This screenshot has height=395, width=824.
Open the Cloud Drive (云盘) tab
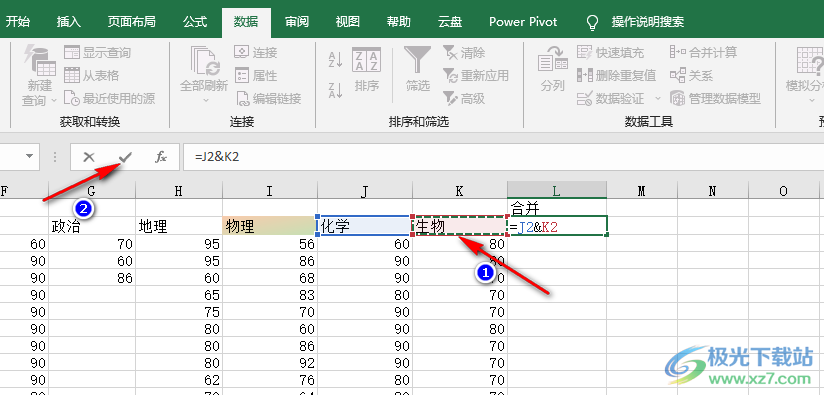click(450, 22)
